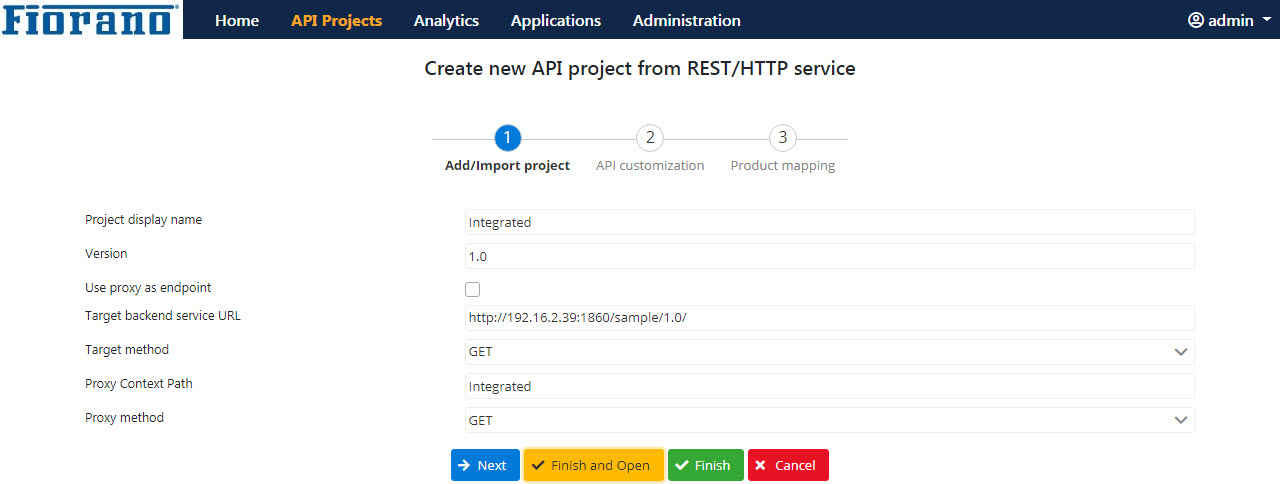Screen dimensions: 1280x484
Task: Click the Finish and Open button
Action: click(x=594, y=465)
